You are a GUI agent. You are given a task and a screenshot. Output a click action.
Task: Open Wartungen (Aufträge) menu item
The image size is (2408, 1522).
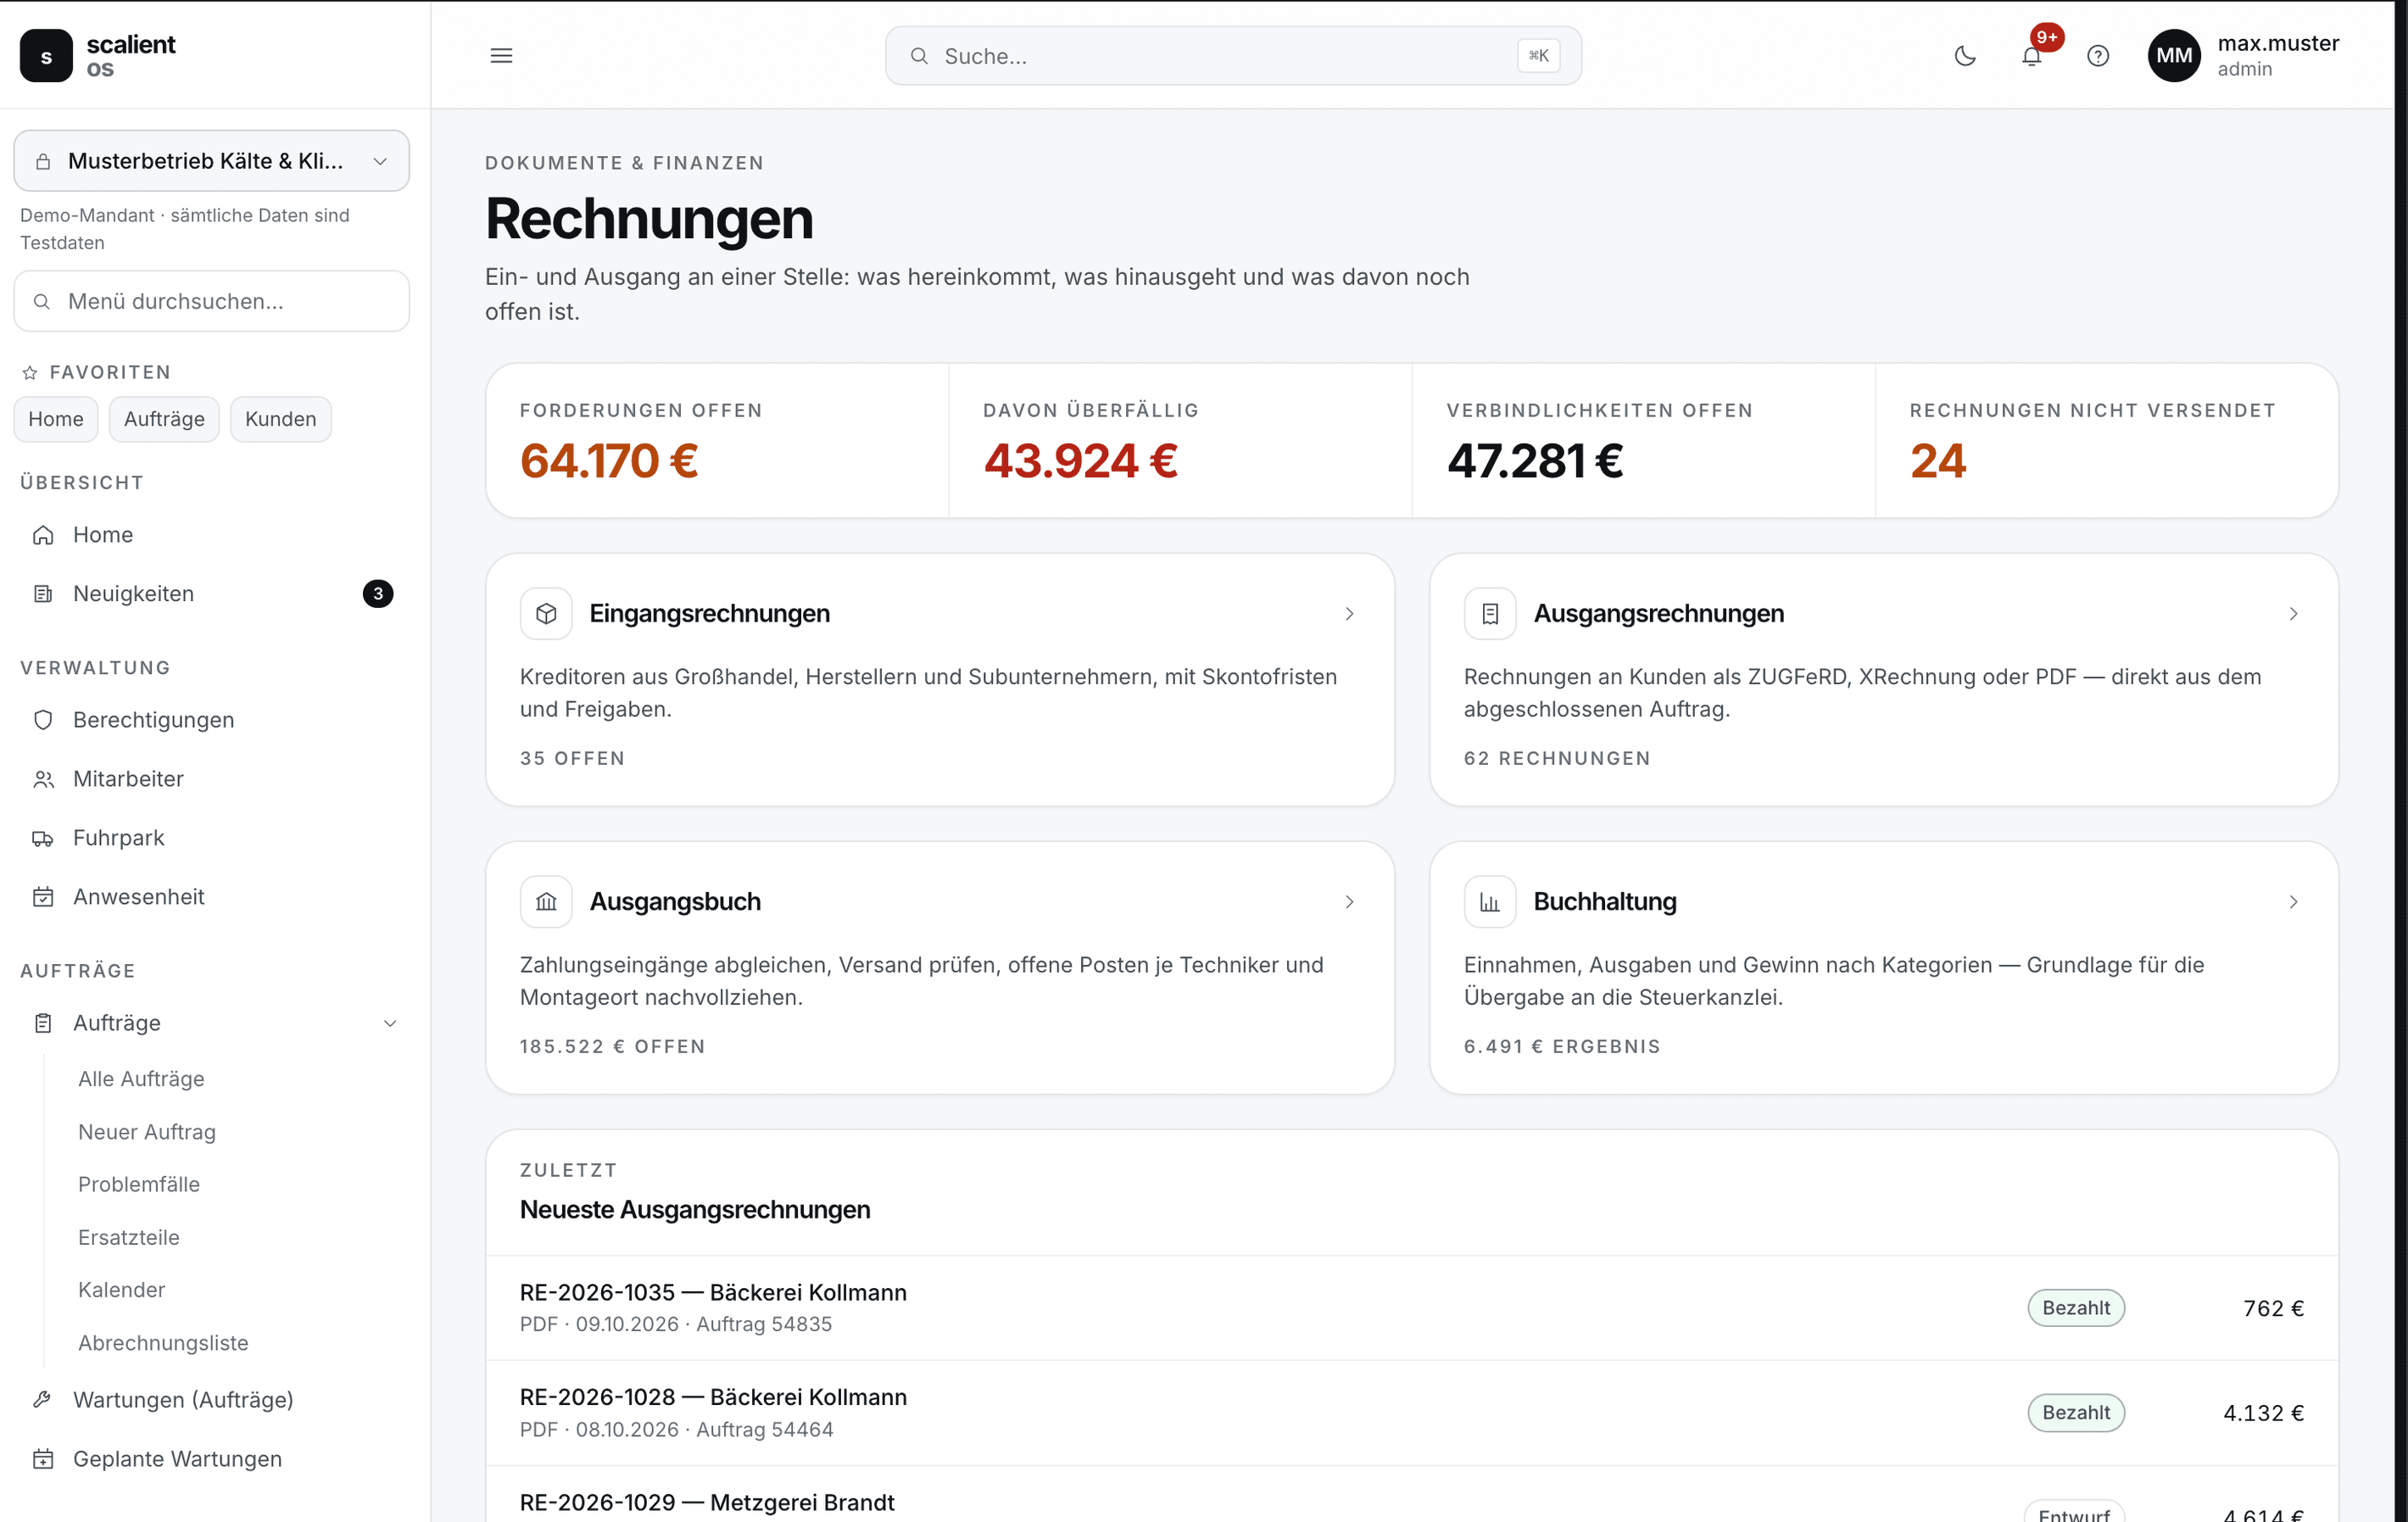coord(212,1400)
